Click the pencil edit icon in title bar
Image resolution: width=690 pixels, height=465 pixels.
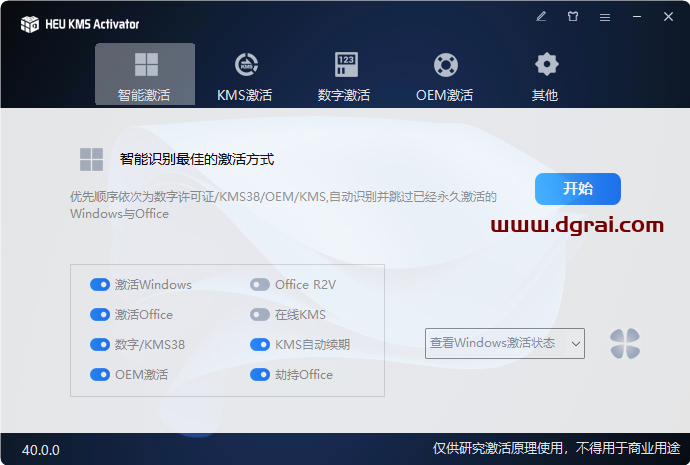(541, 17)
